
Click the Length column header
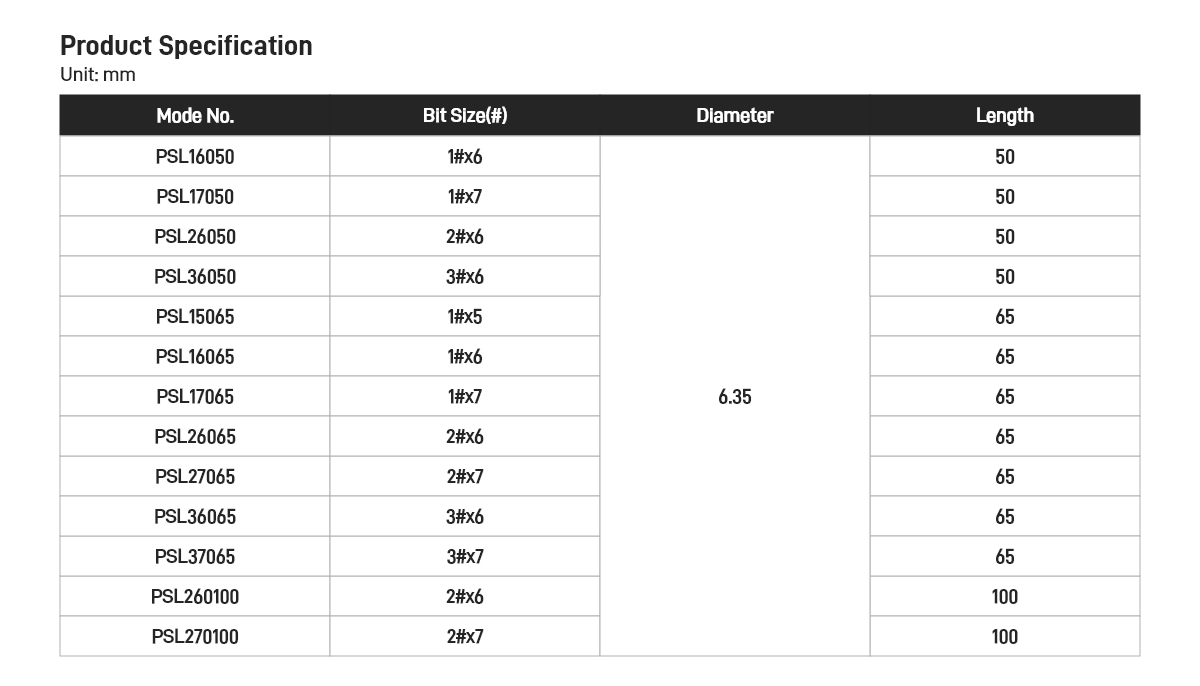(x=1005, y=116)
